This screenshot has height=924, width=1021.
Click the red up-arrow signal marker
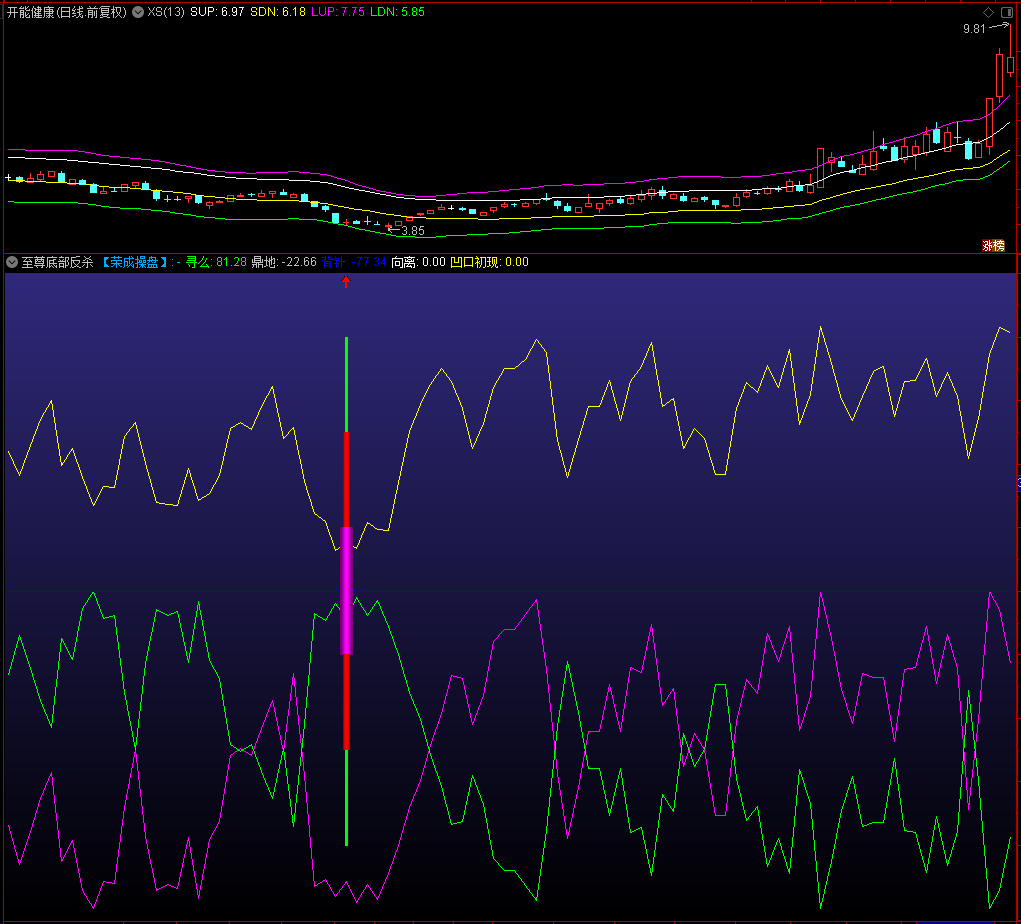tap(346, 282)
